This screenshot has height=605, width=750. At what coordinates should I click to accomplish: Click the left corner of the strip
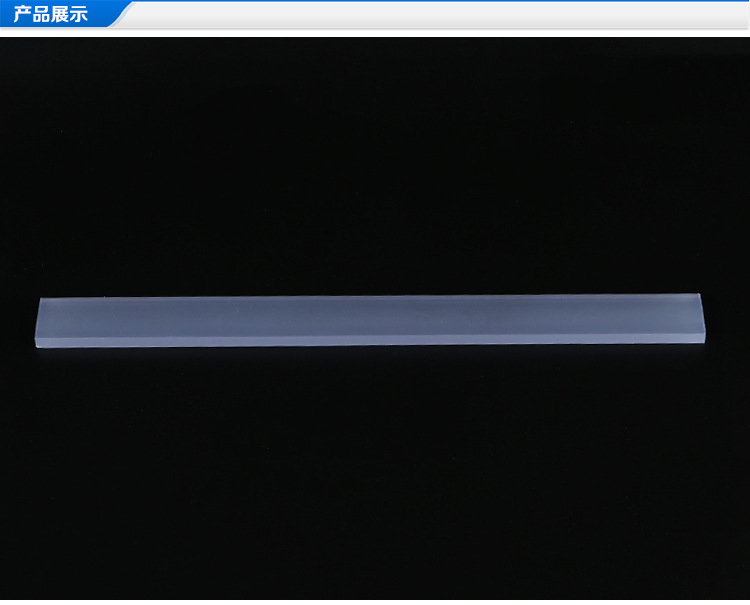point(40,300)
